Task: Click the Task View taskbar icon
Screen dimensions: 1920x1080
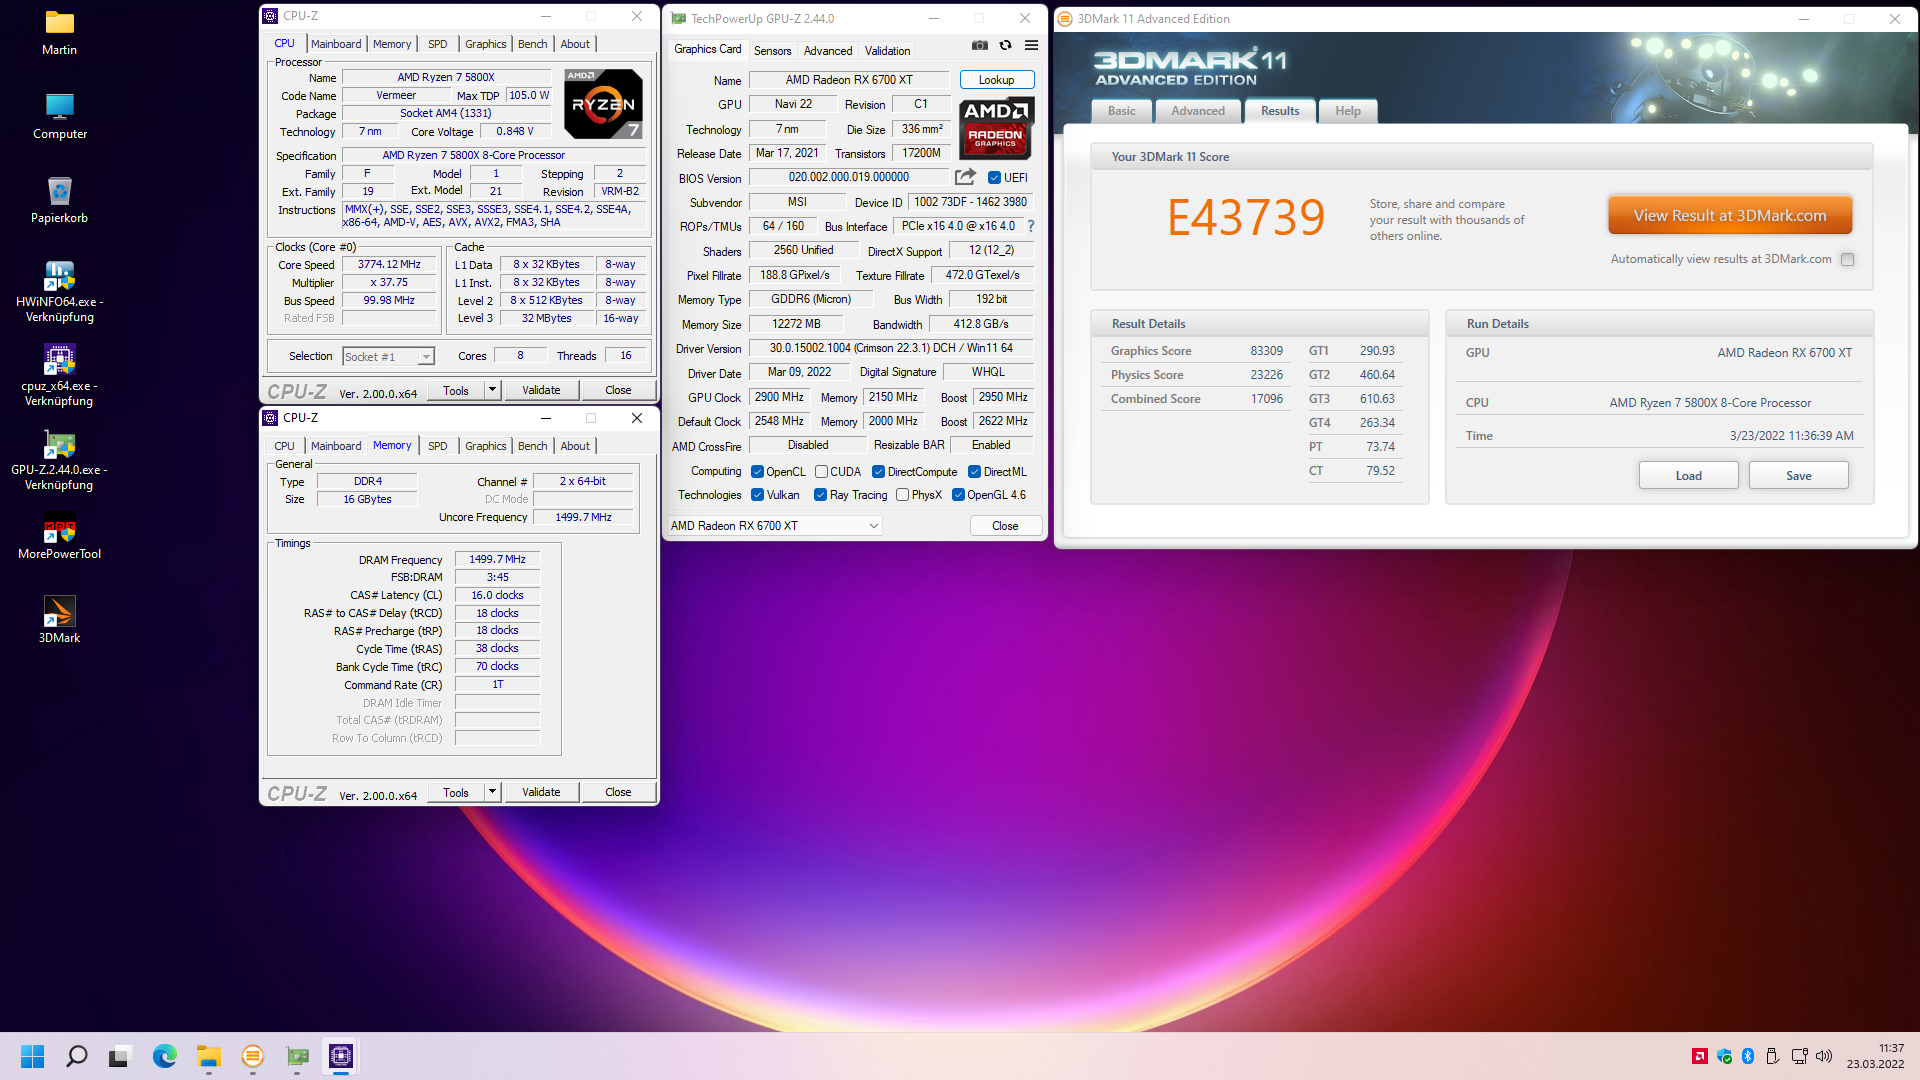Action: point(120,1056)
